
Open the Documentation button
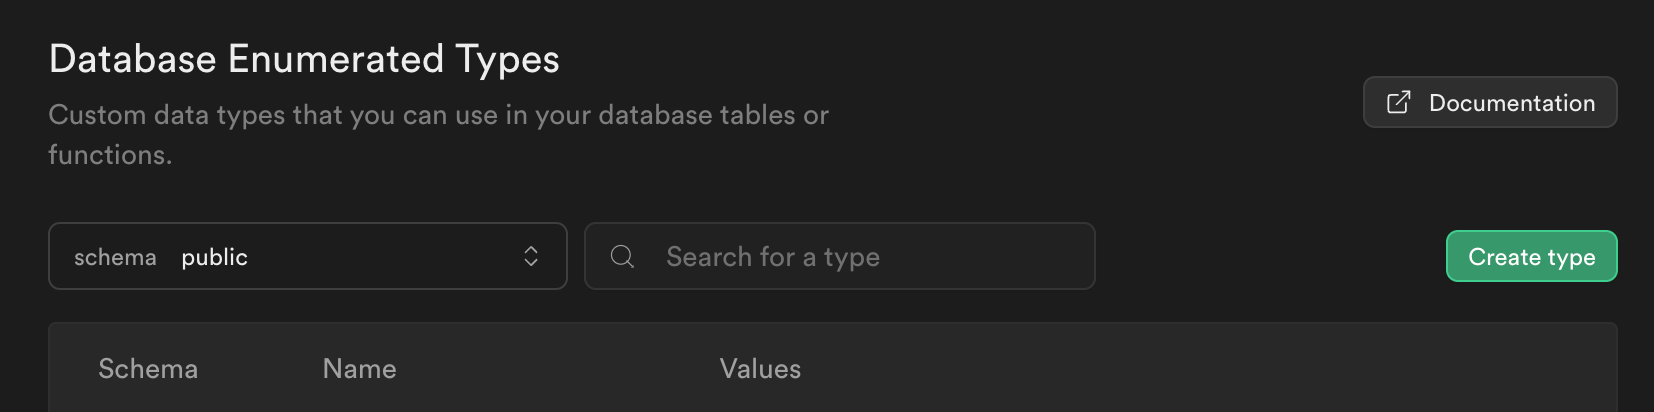coord(1489,102)
